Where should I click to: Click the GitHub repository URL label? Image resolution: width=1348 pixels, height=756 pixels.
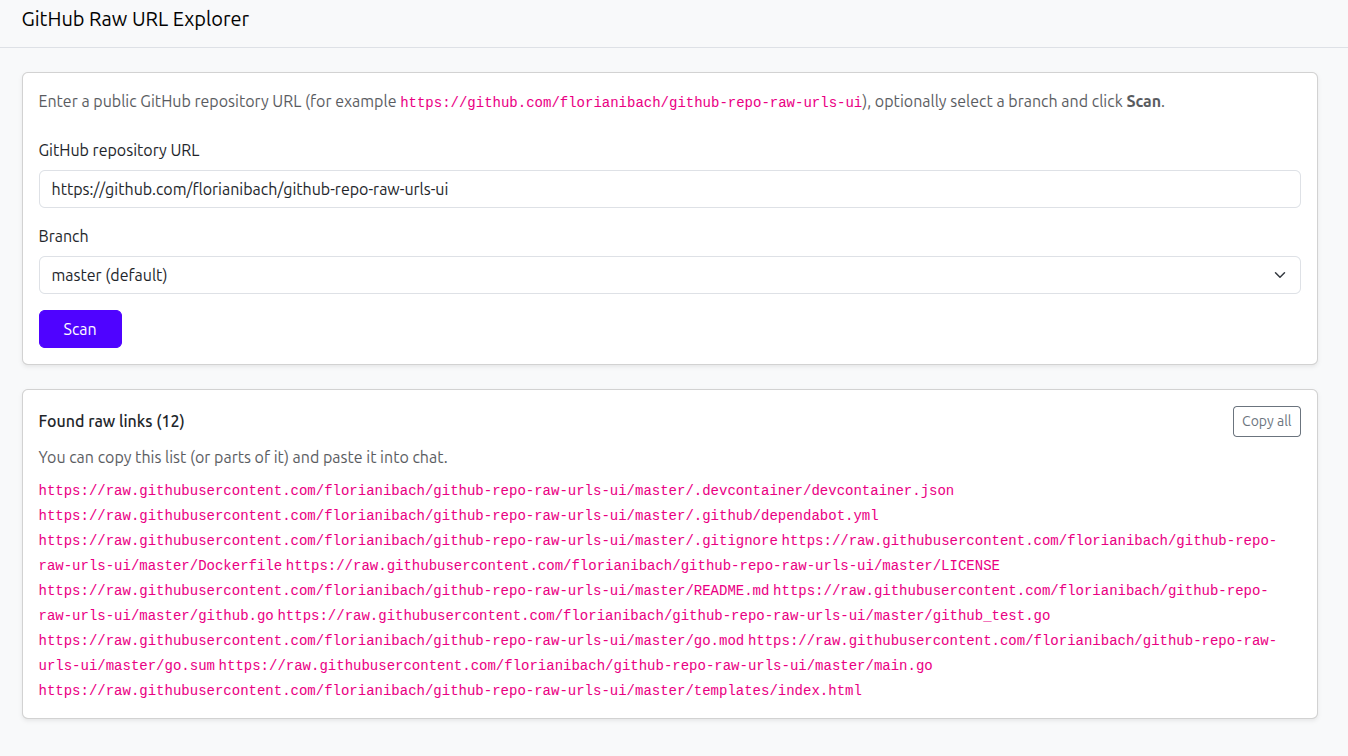pyautogui.click(x=119, y=150)
